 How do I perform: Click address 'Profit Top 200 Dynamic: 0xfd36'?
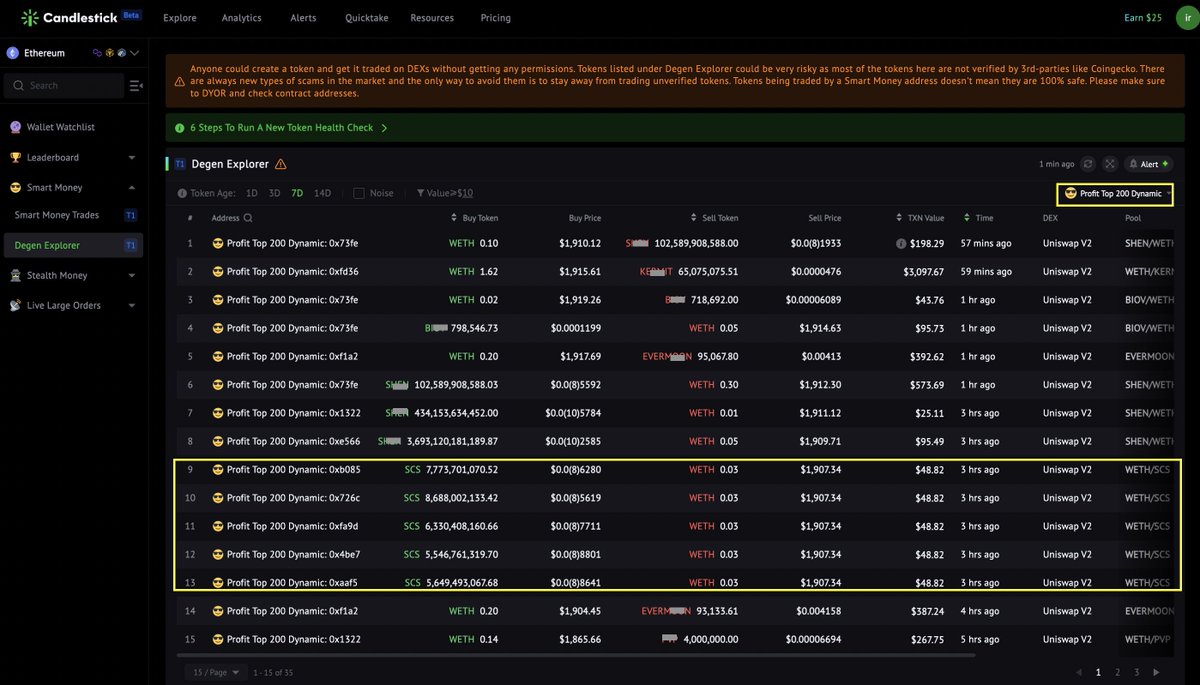point(292,271)
